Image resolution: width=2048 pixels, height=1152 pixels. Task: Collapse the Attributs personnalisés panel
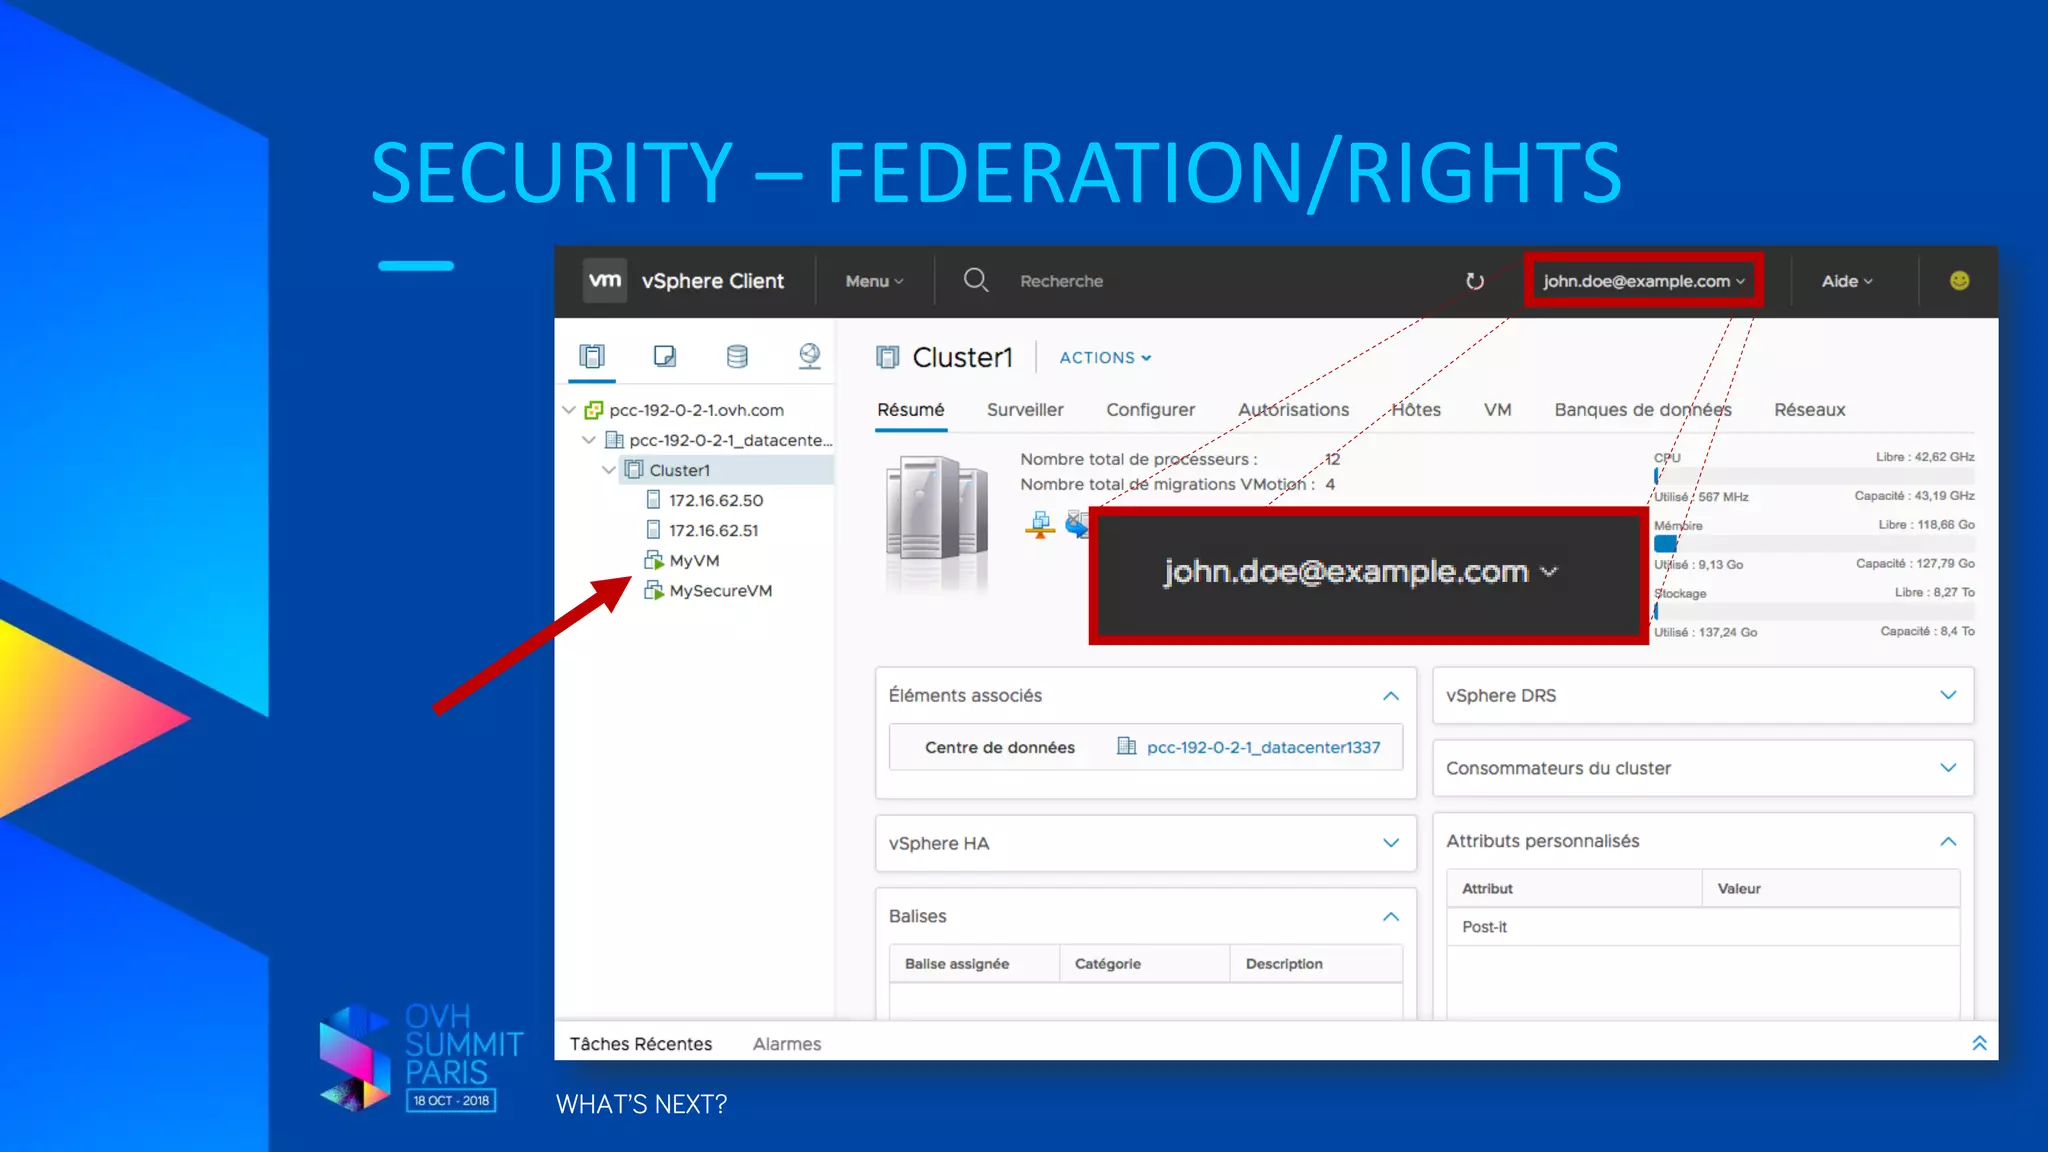[x=1947, y=842]
